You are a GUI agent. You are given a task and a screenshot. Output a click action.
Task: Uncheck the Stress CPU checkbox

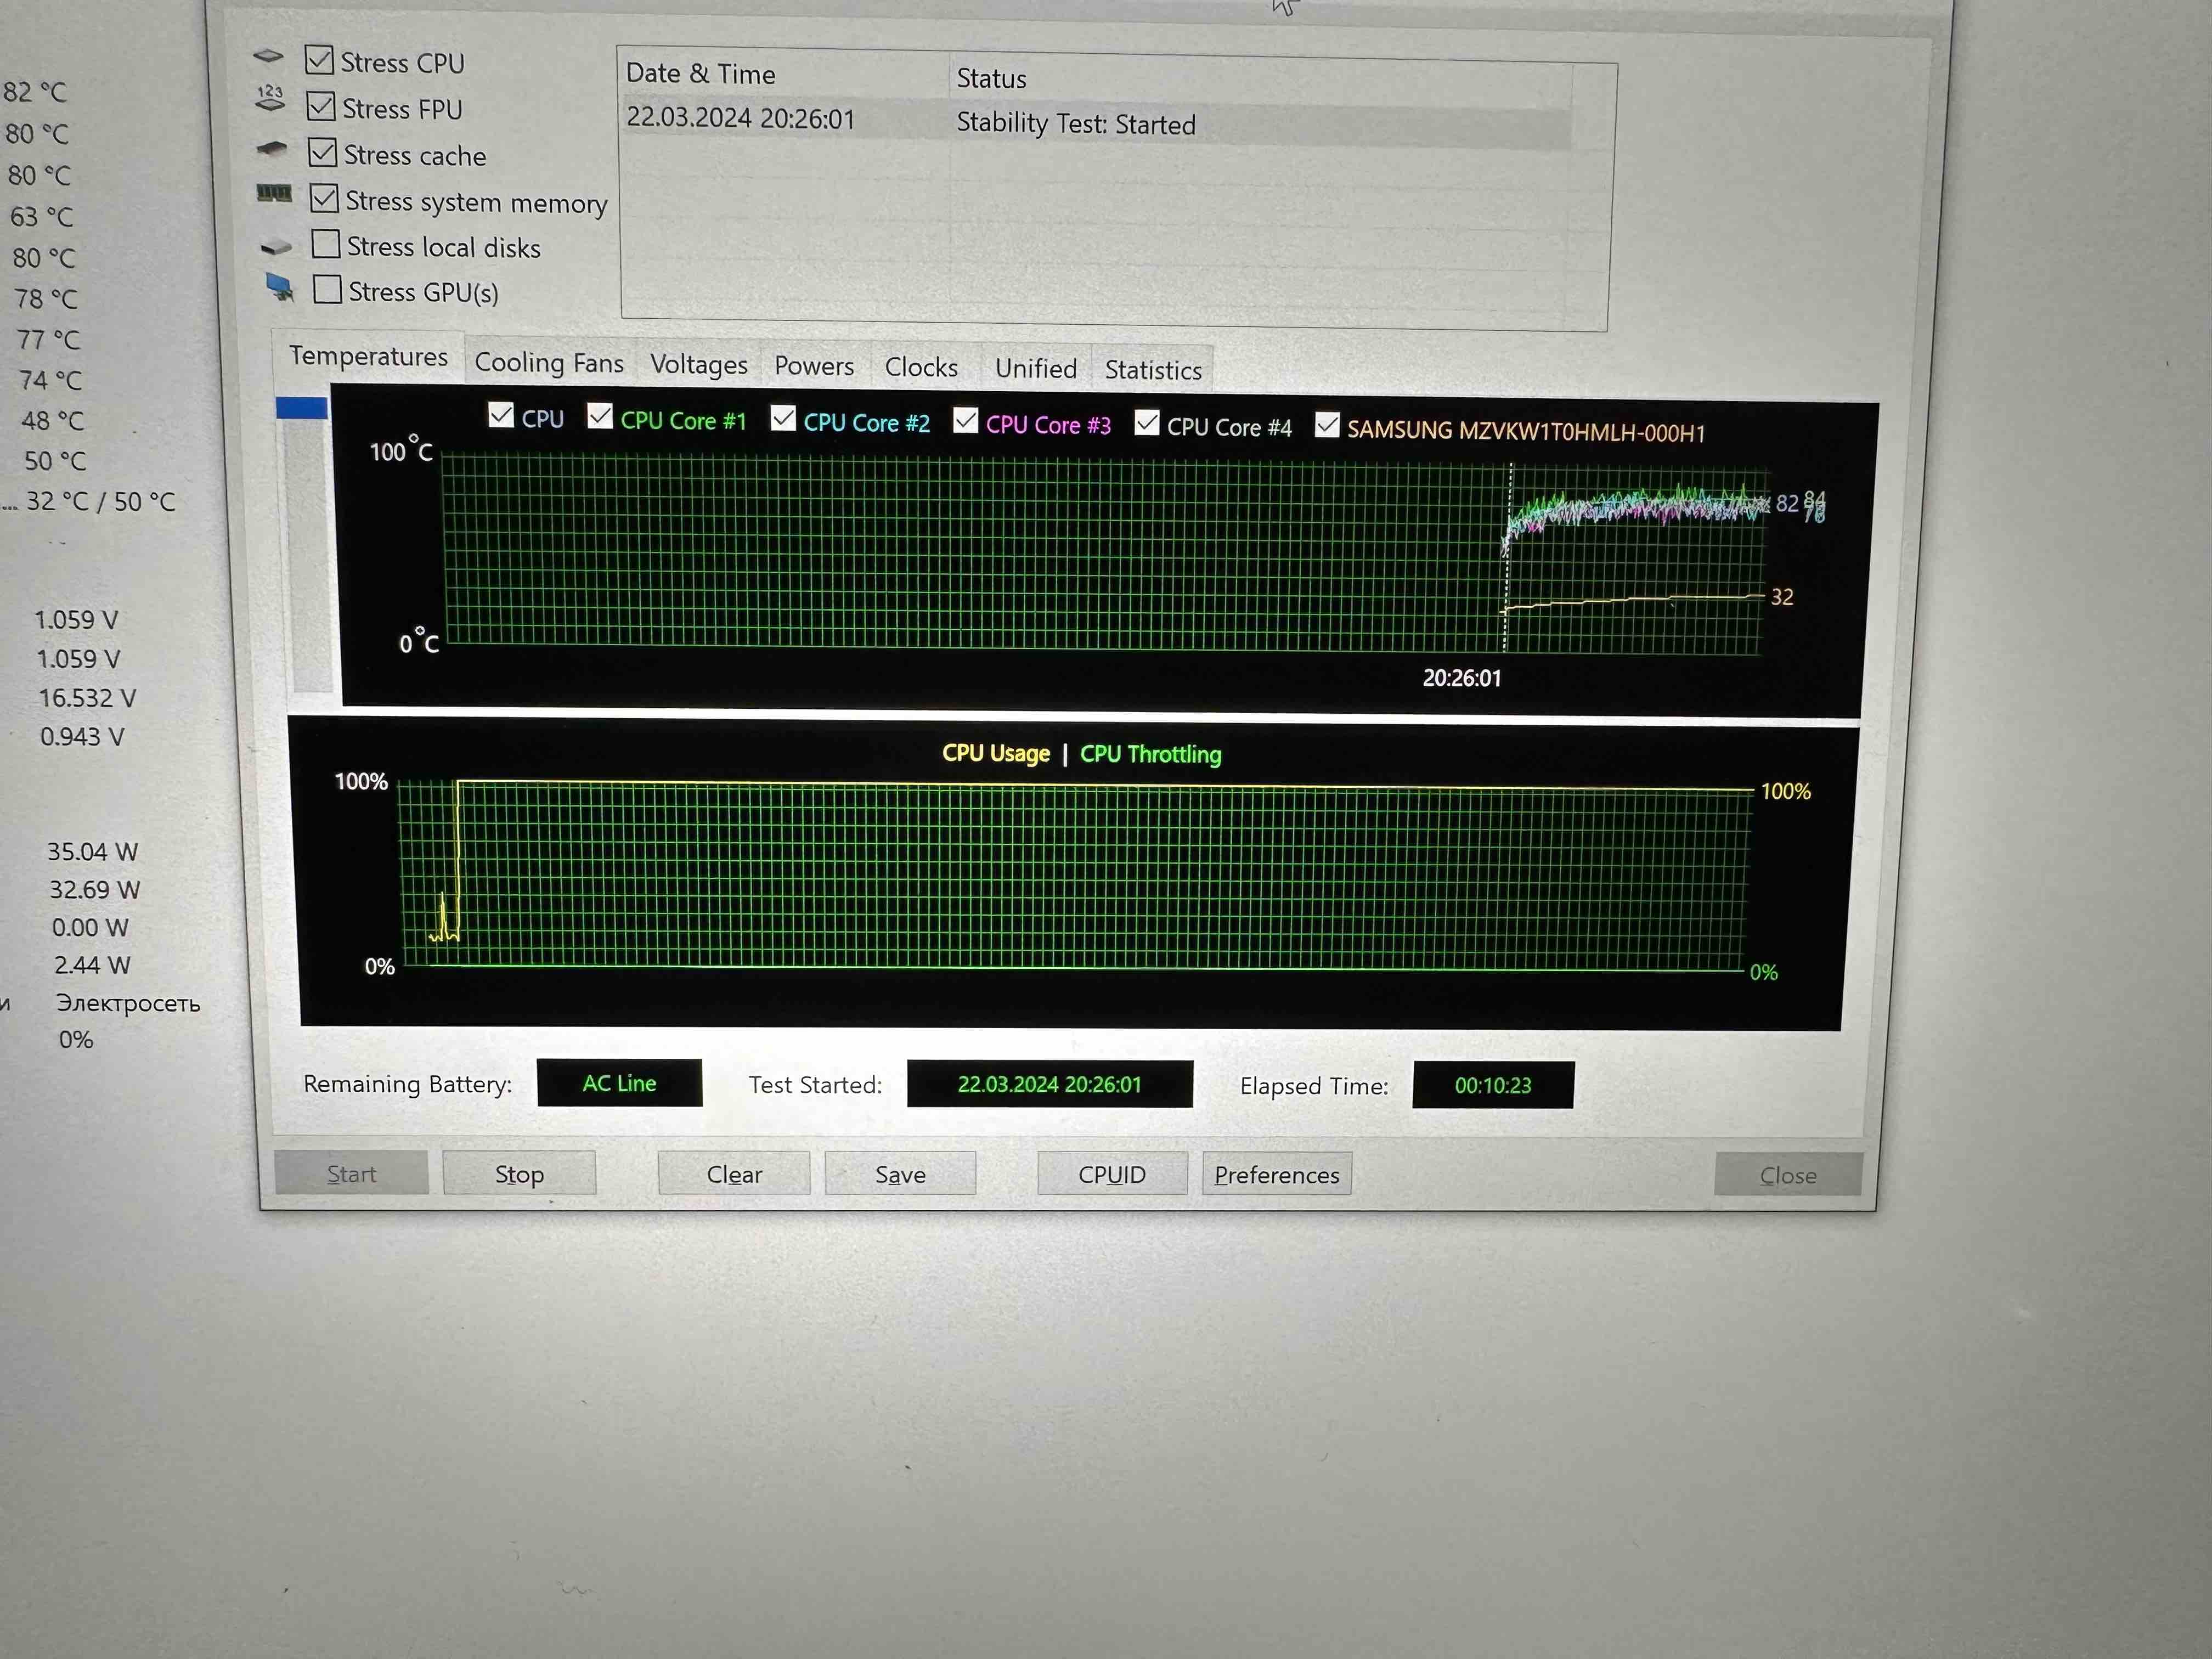(x=319, y=60)
